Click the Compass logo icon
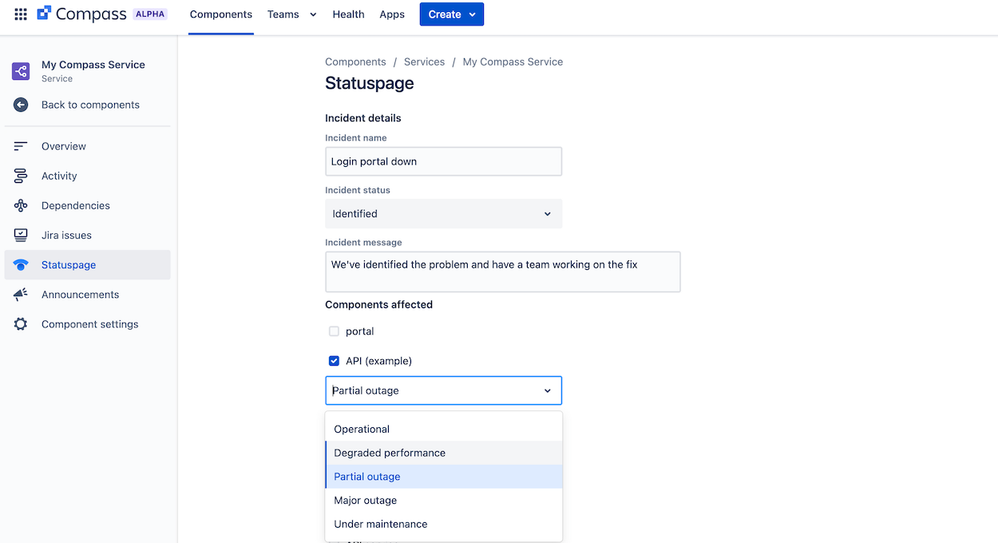The height and width of the screenshot is (543, 998). [x=44, y=13]
